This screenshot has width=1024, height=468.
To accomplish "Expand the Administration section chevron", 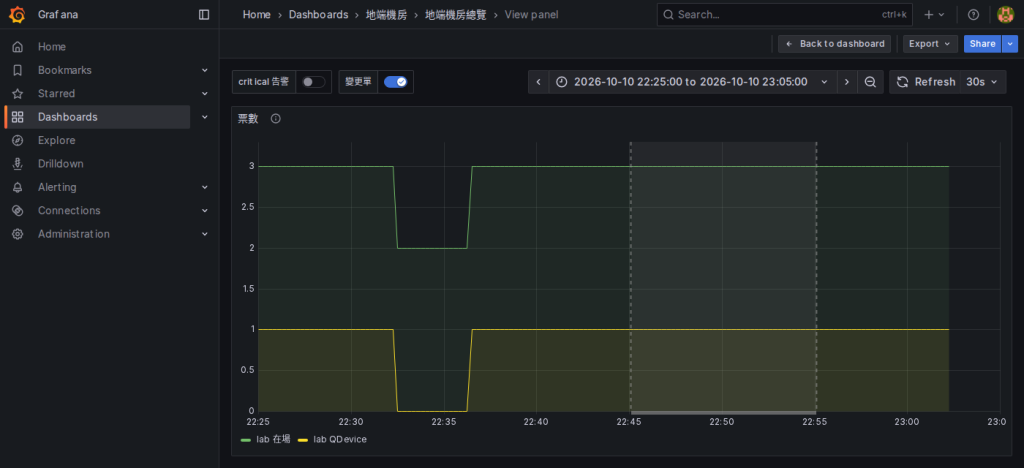I will click(204, 234).
